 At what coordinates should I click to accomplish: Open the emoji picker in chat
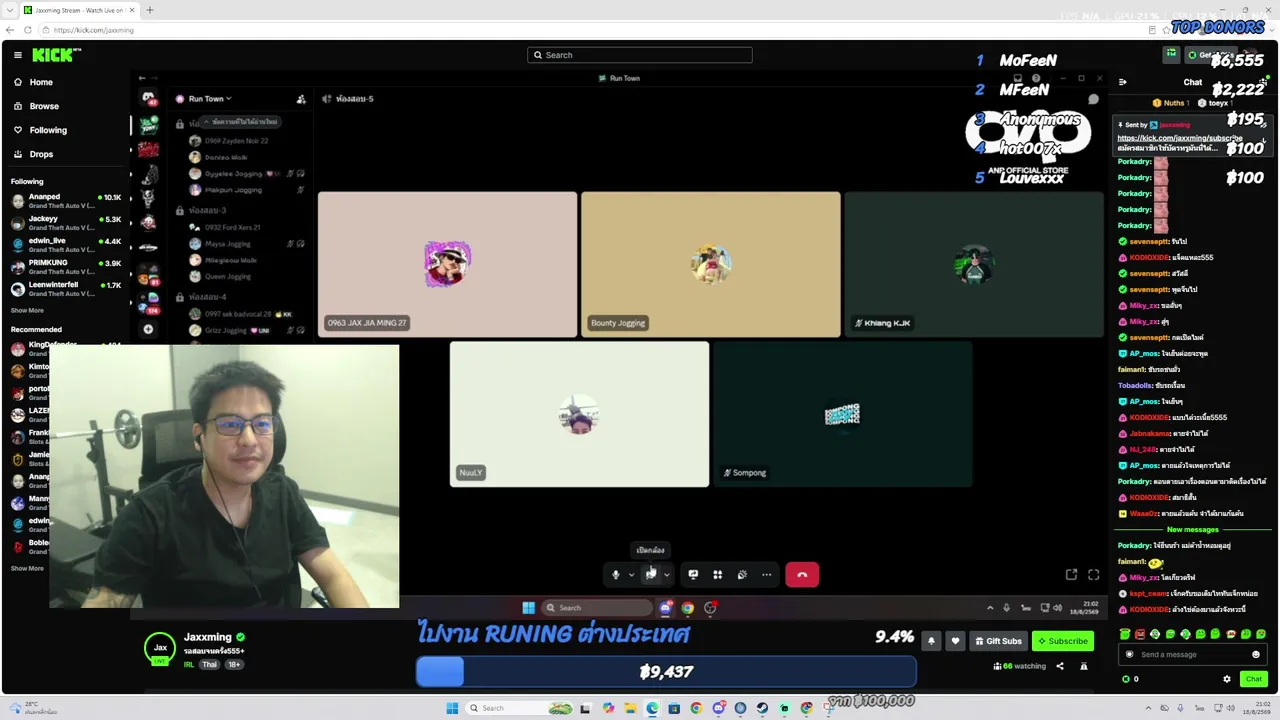(1256, 655)
